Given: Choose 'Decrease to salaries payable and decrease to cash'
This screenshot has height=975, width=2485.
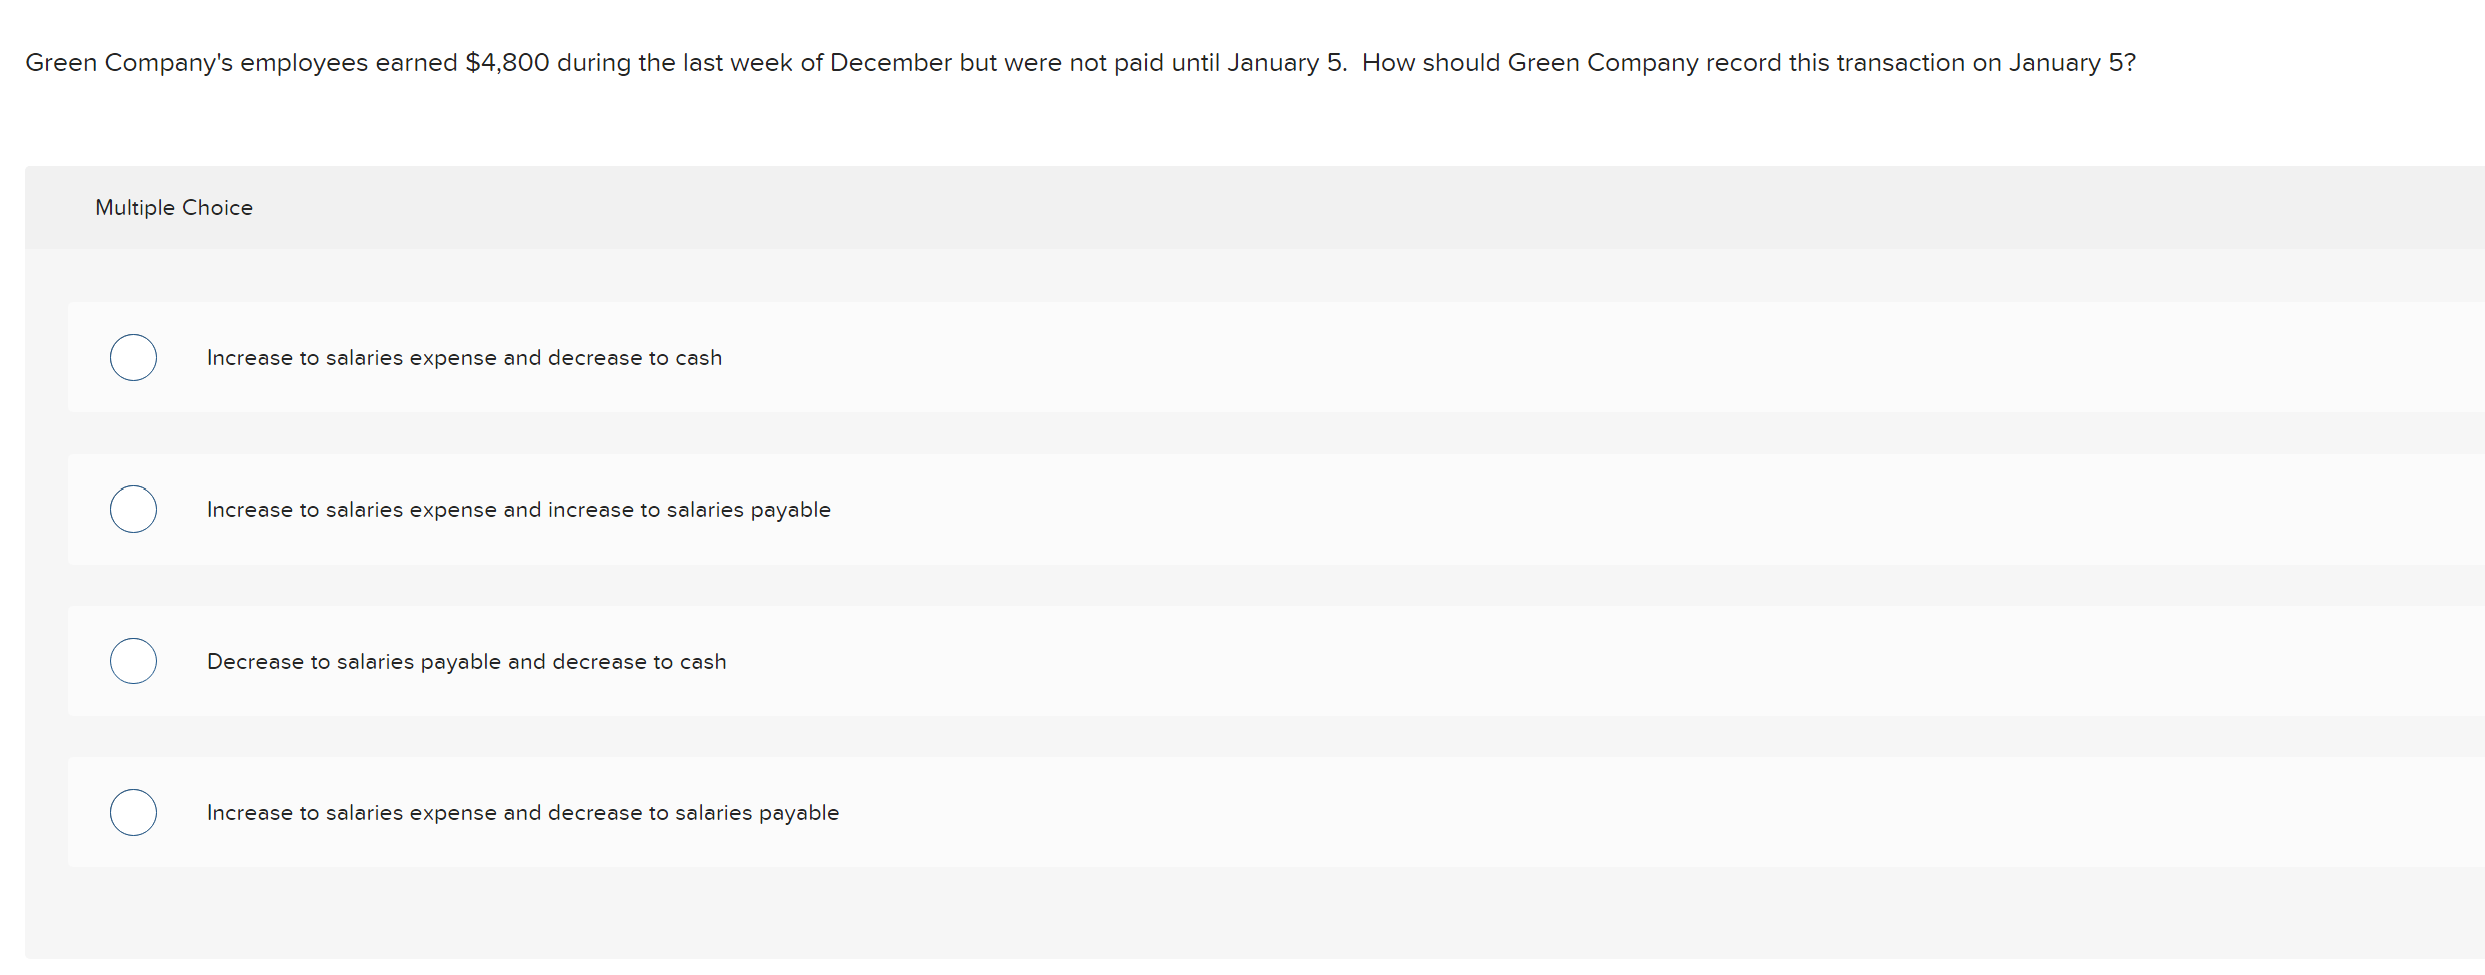Looking at the screenshot, I should tap(466, 661).
